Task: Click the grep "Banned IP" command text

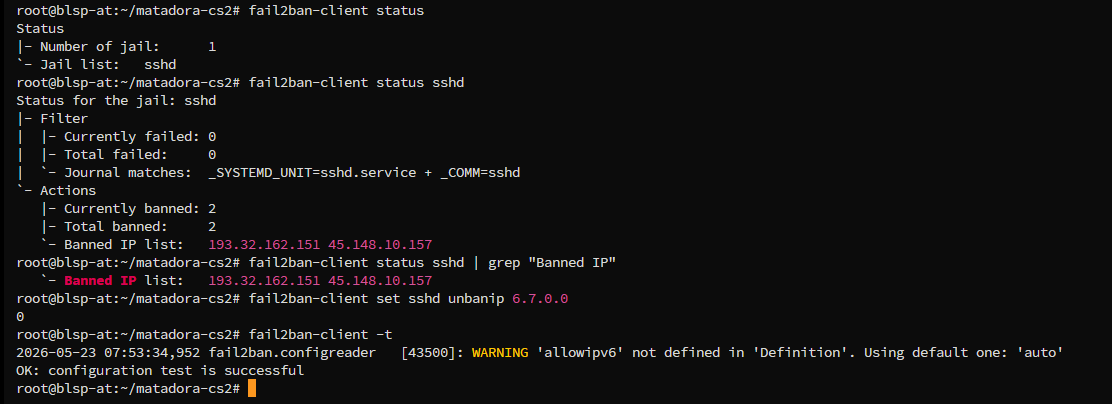Action: pos(552,262)
